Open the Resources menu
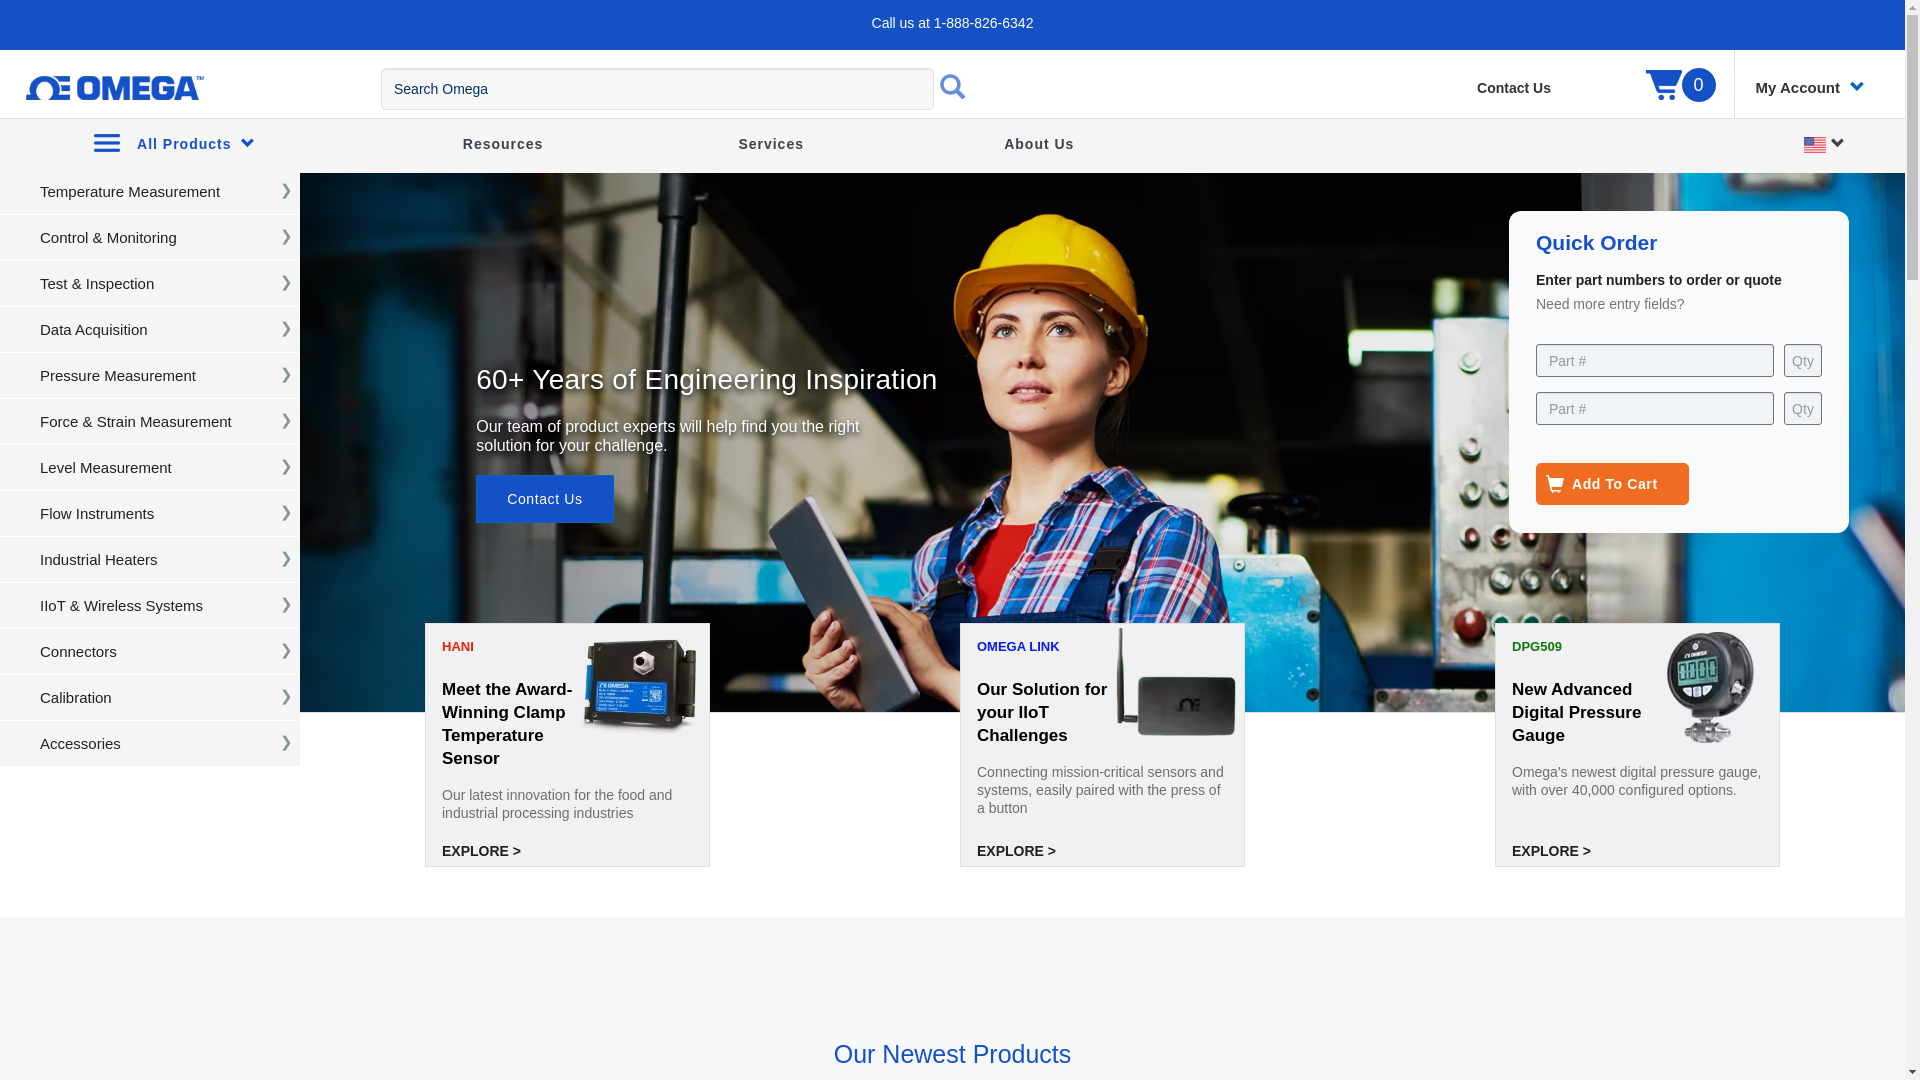The height and width of the screenshot is (1080, 1920). pos(503,144)
